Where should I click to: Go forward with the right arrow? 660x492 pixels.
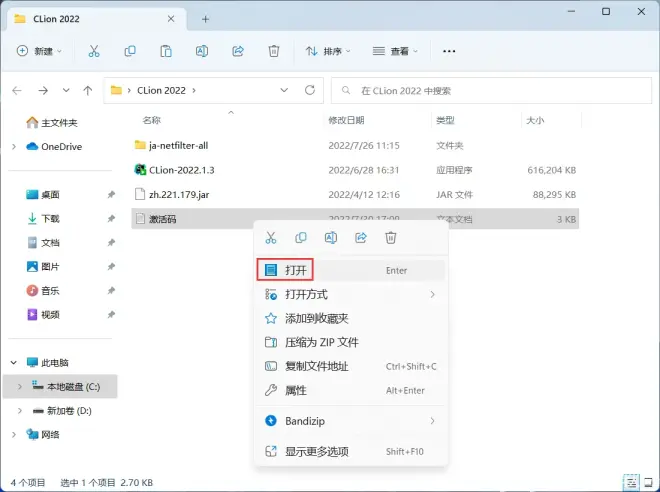[43, 90]
